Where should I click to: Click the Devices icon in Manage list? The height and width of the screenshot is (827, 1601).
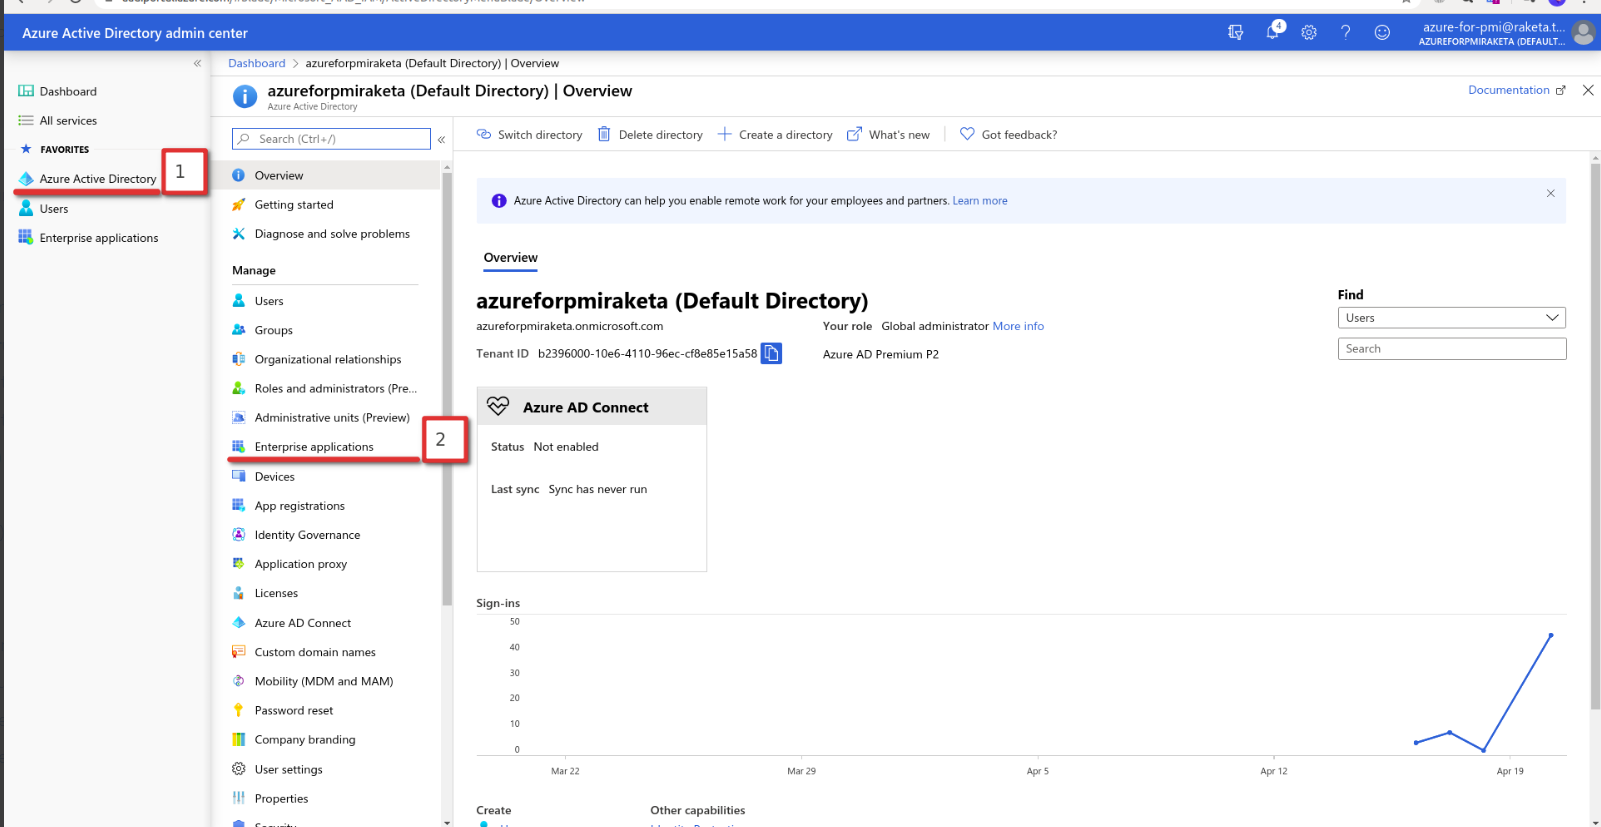239,476
